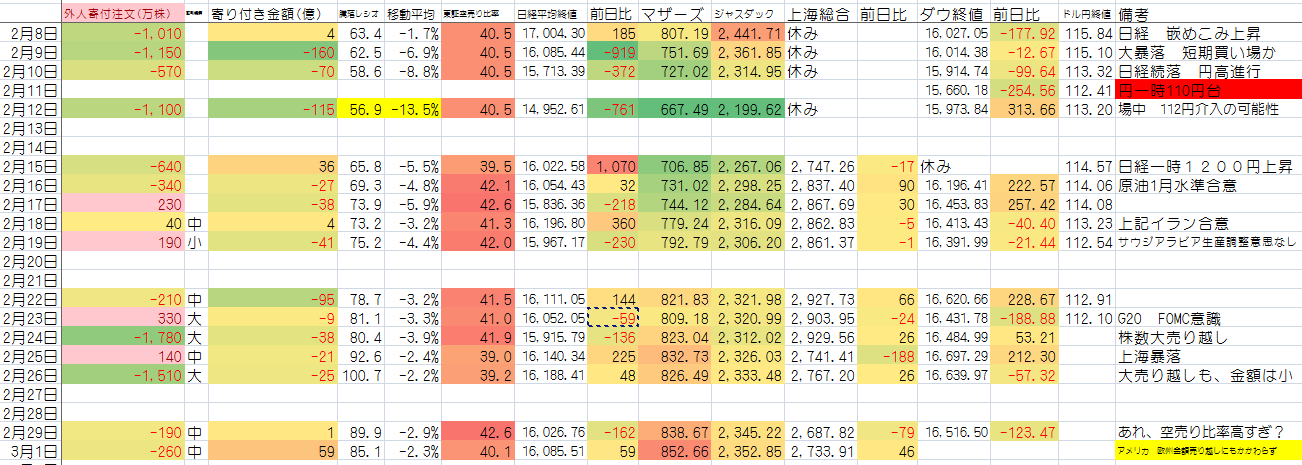The width and height of the screenshot is (1302, 465).
Task: Select the 3月1日 date cell
Action: (30, 451)
